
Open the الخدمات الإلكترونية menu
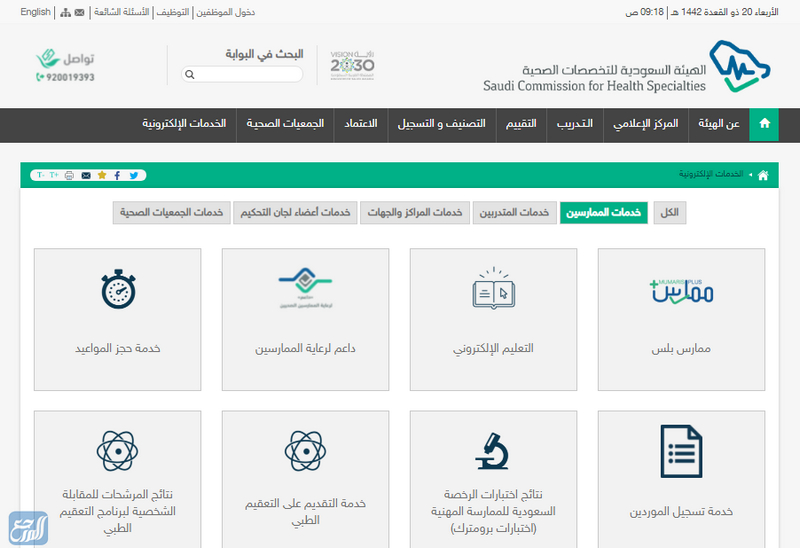point(184,124)
